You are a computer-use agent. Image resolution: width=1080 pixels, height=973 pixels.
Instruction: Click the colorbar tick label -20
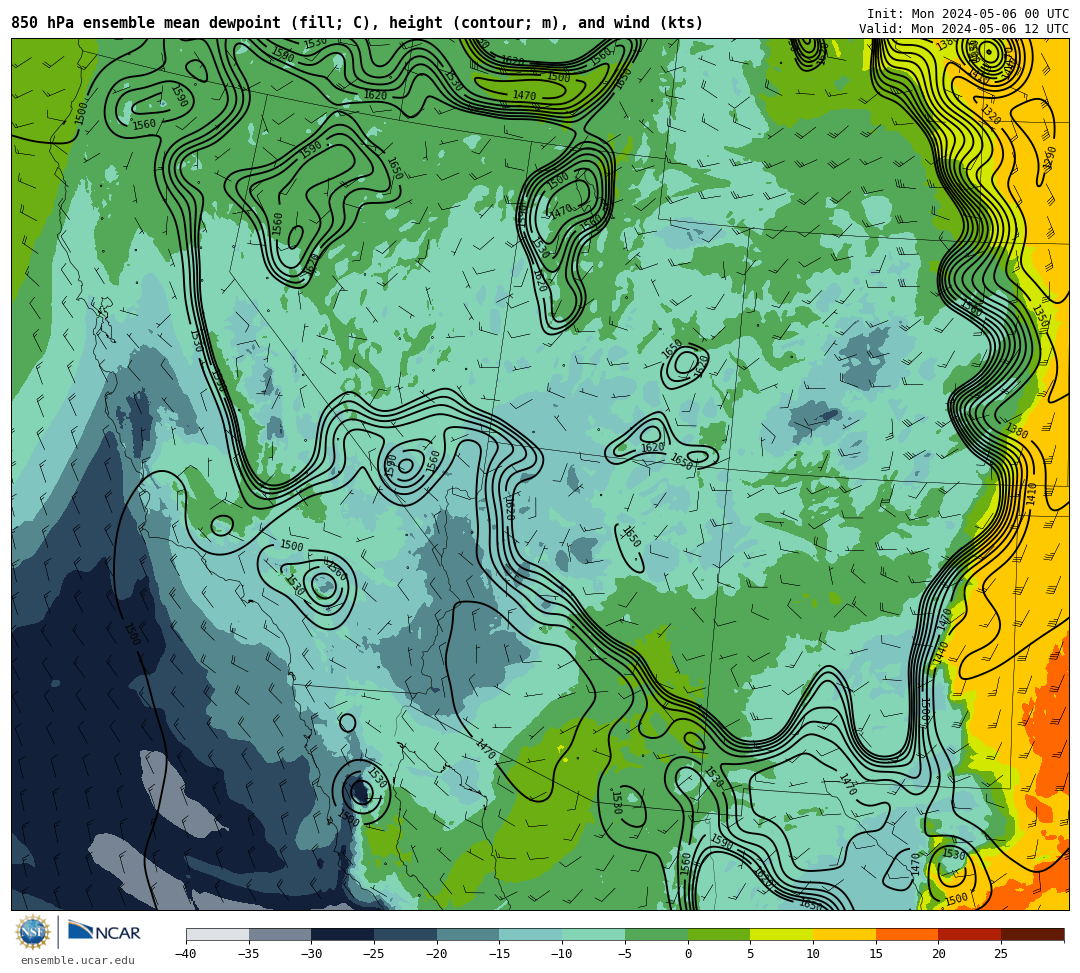[437, 954]
